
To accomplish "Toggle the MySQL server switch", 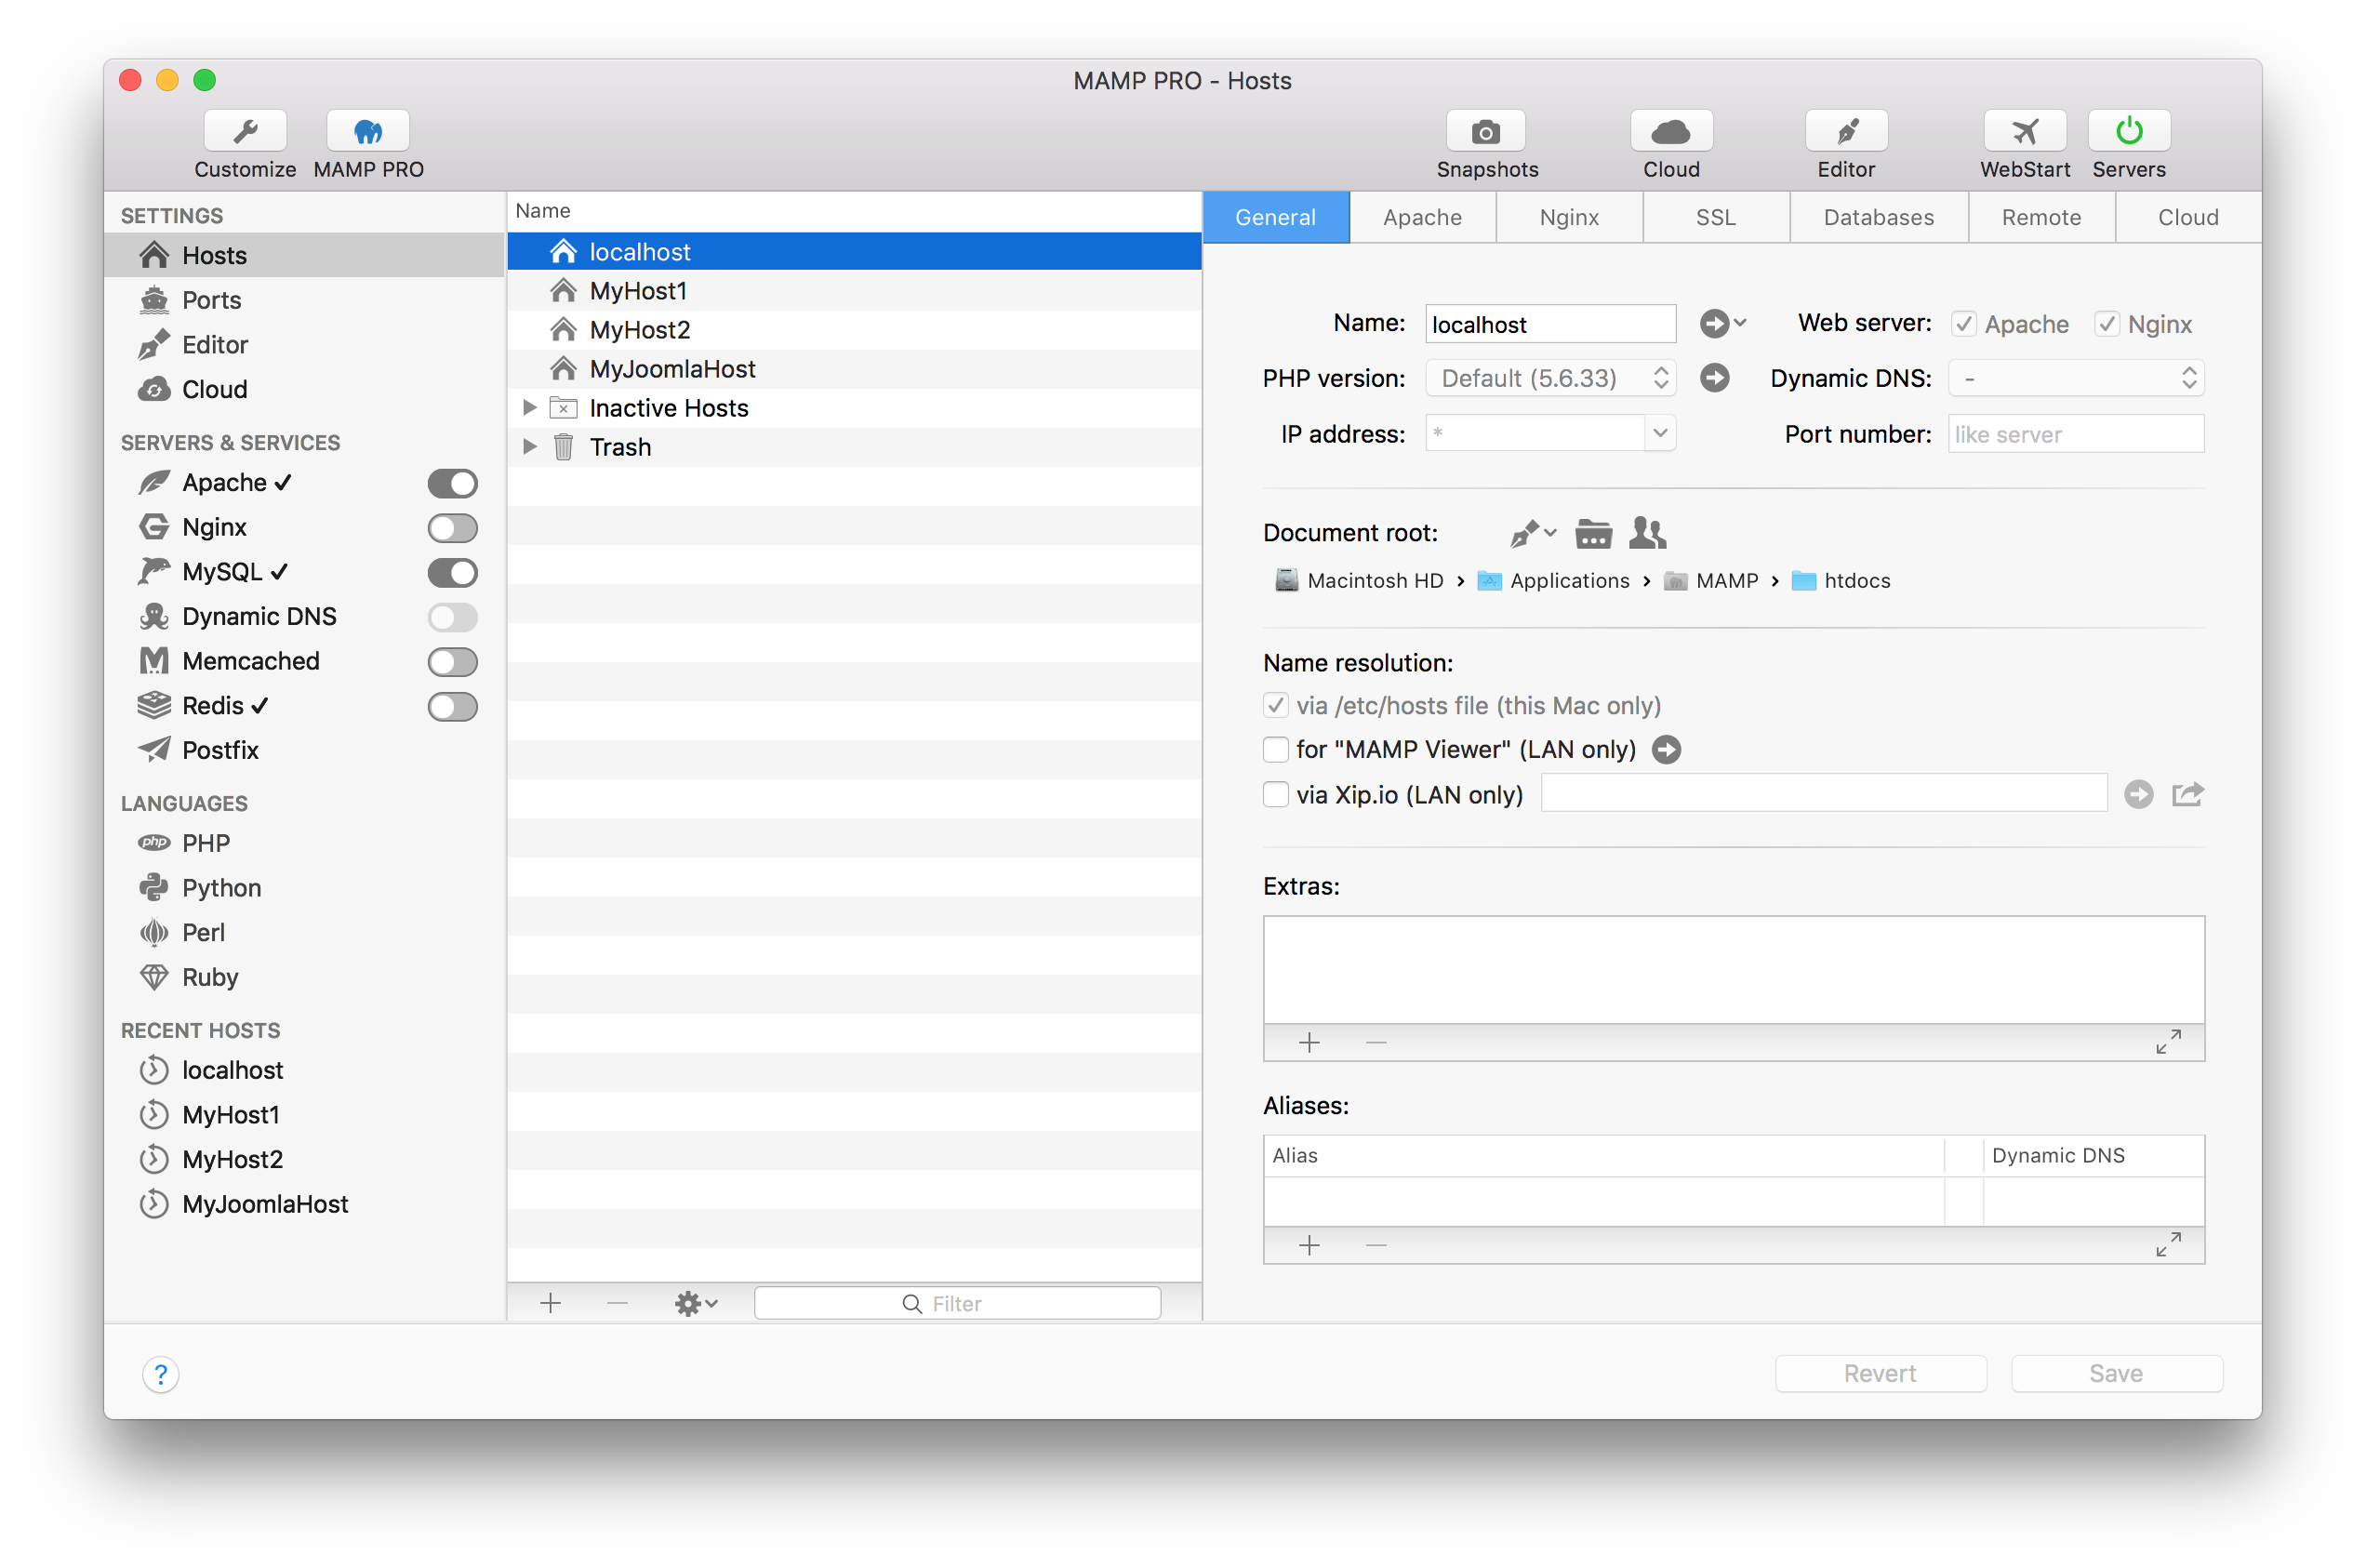I will 452,573.
